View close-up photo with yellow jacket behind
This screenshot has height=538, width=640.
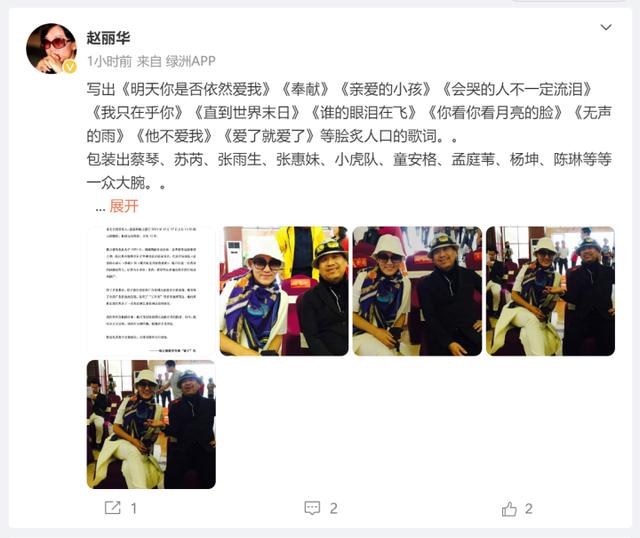point(284,291)
